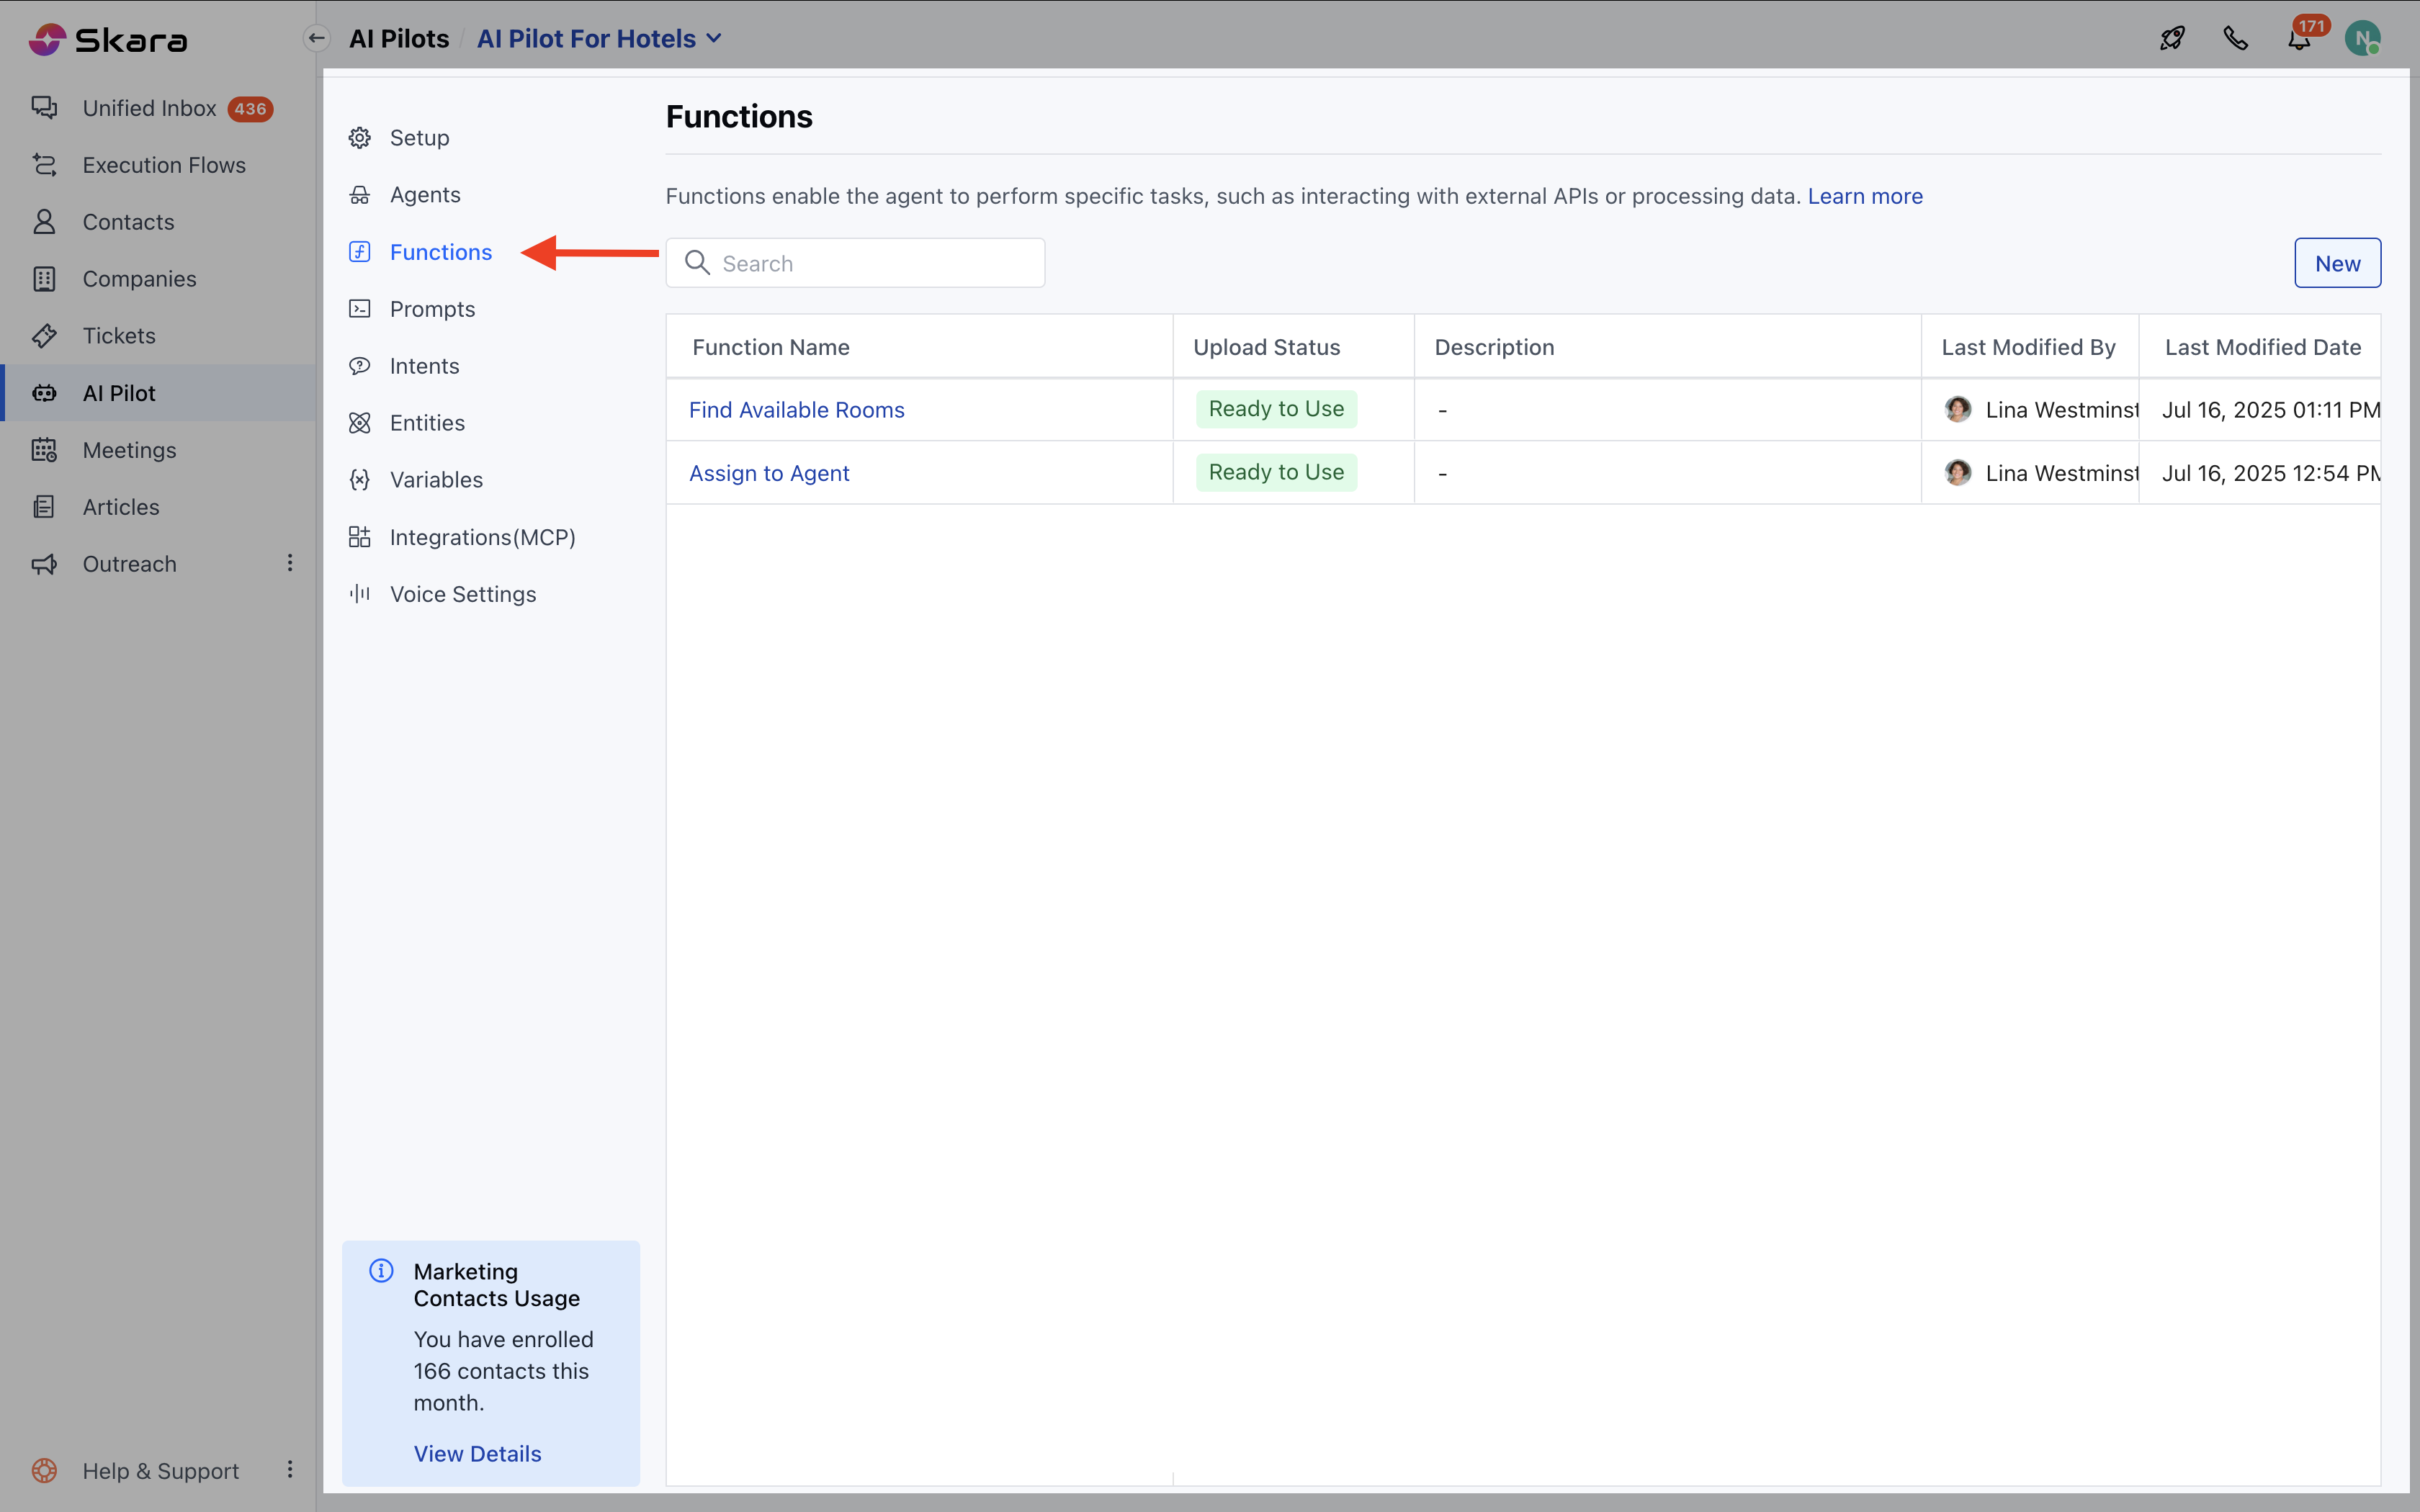The image size is (2420, 1512).
Task: Click the user avatar in top right
Action: 2362,39
